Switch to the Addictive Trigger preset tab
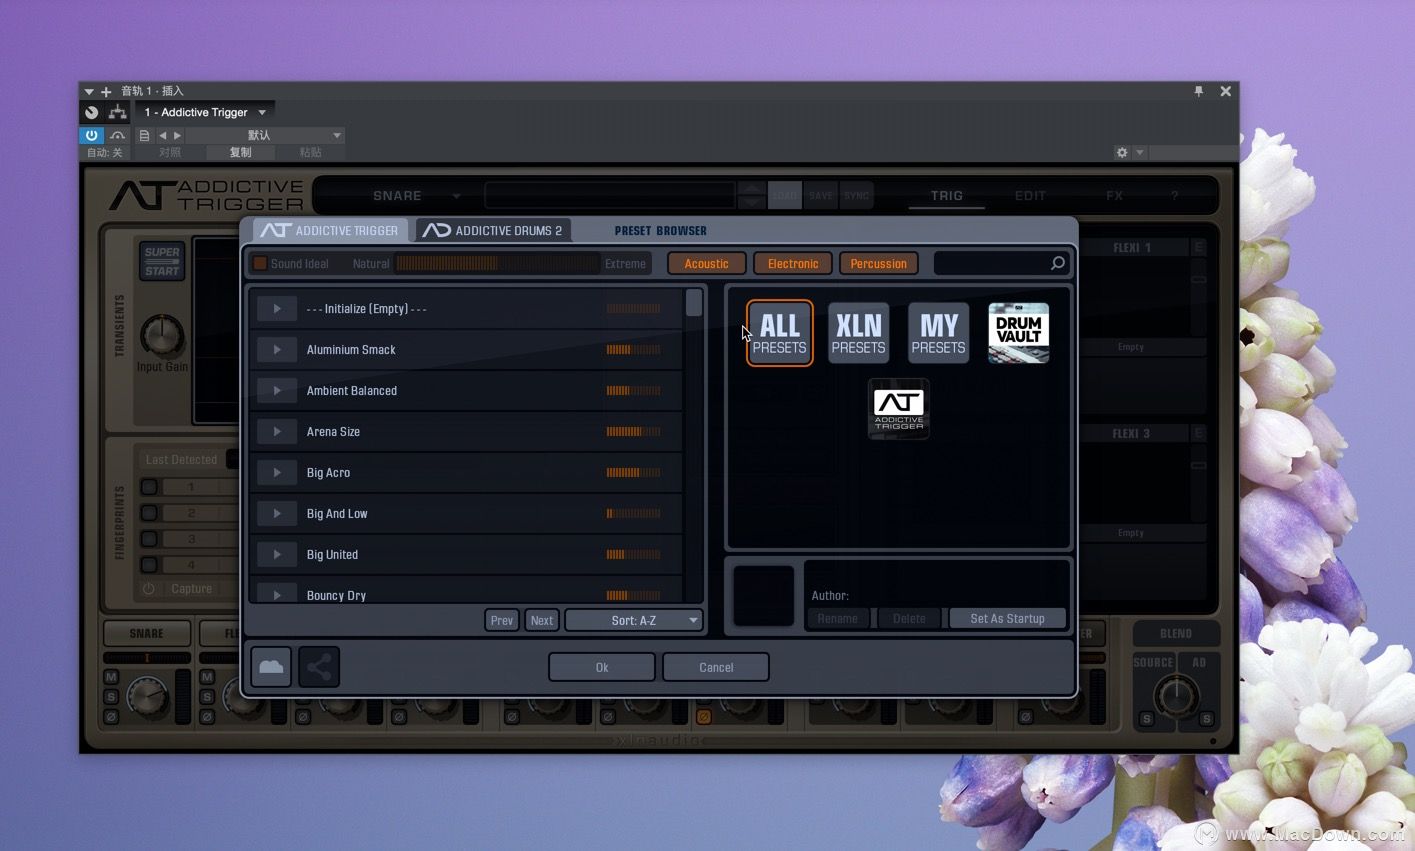Image resolution: width=1415 pixels, height=851 pixels. pyautogui.click(x=330, y=230)
